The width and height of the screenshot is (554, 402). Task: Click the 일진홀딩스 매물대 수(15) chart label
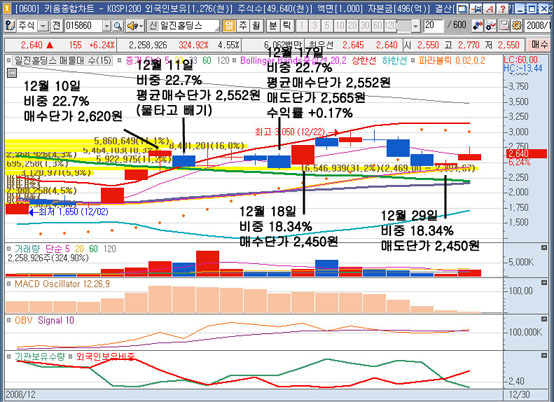[62, 60]
